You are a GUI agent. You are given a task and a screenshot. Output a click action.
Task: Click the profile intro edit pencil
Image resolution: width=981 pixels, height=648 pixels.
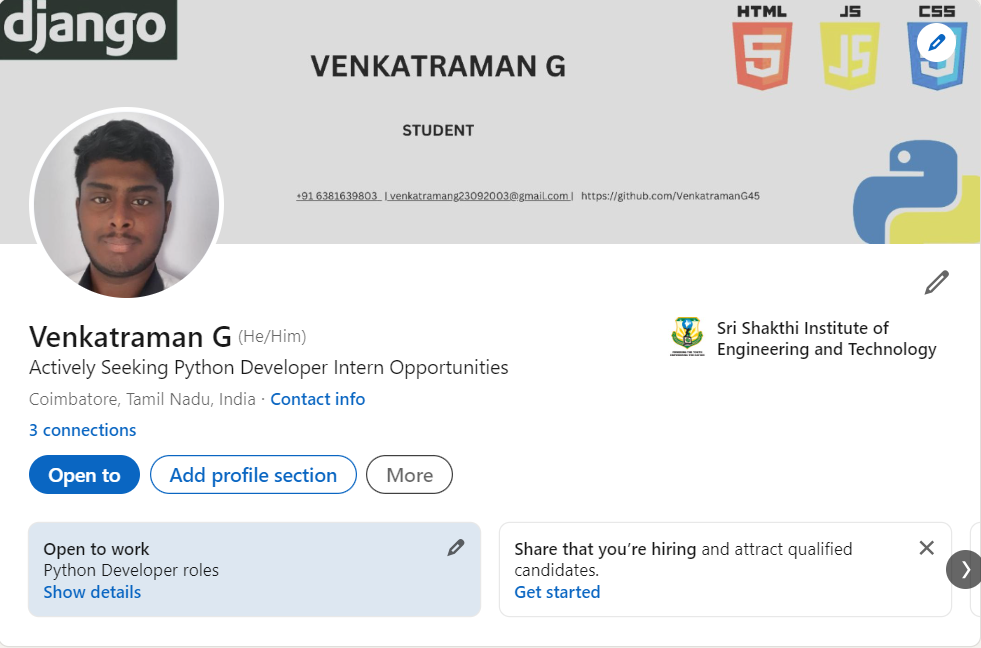(x=936, y=283)
